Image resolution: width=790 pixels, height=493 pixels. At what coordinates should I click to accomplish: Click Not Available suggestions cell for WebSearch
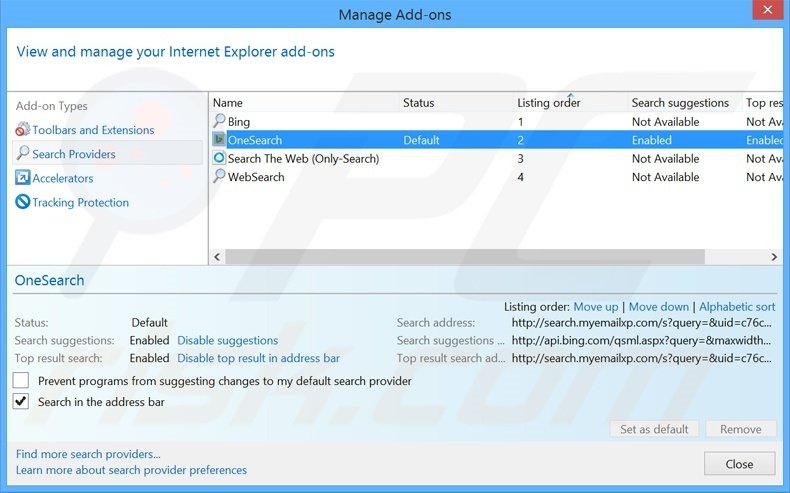click(666, 177)
